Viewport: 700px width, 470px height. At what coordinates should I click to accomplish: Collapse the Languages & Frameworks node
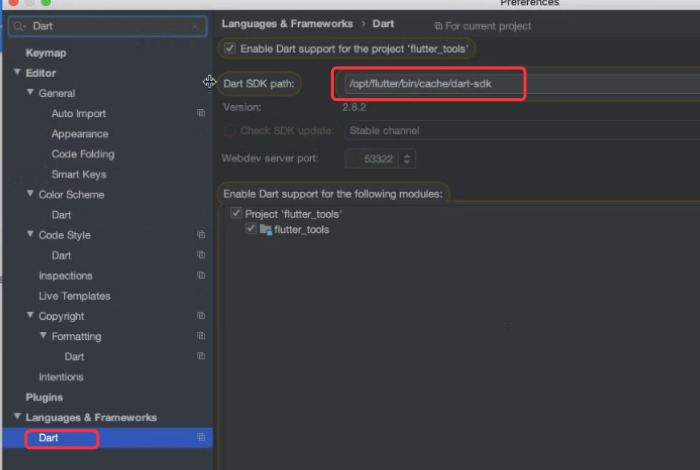(17, 416)
